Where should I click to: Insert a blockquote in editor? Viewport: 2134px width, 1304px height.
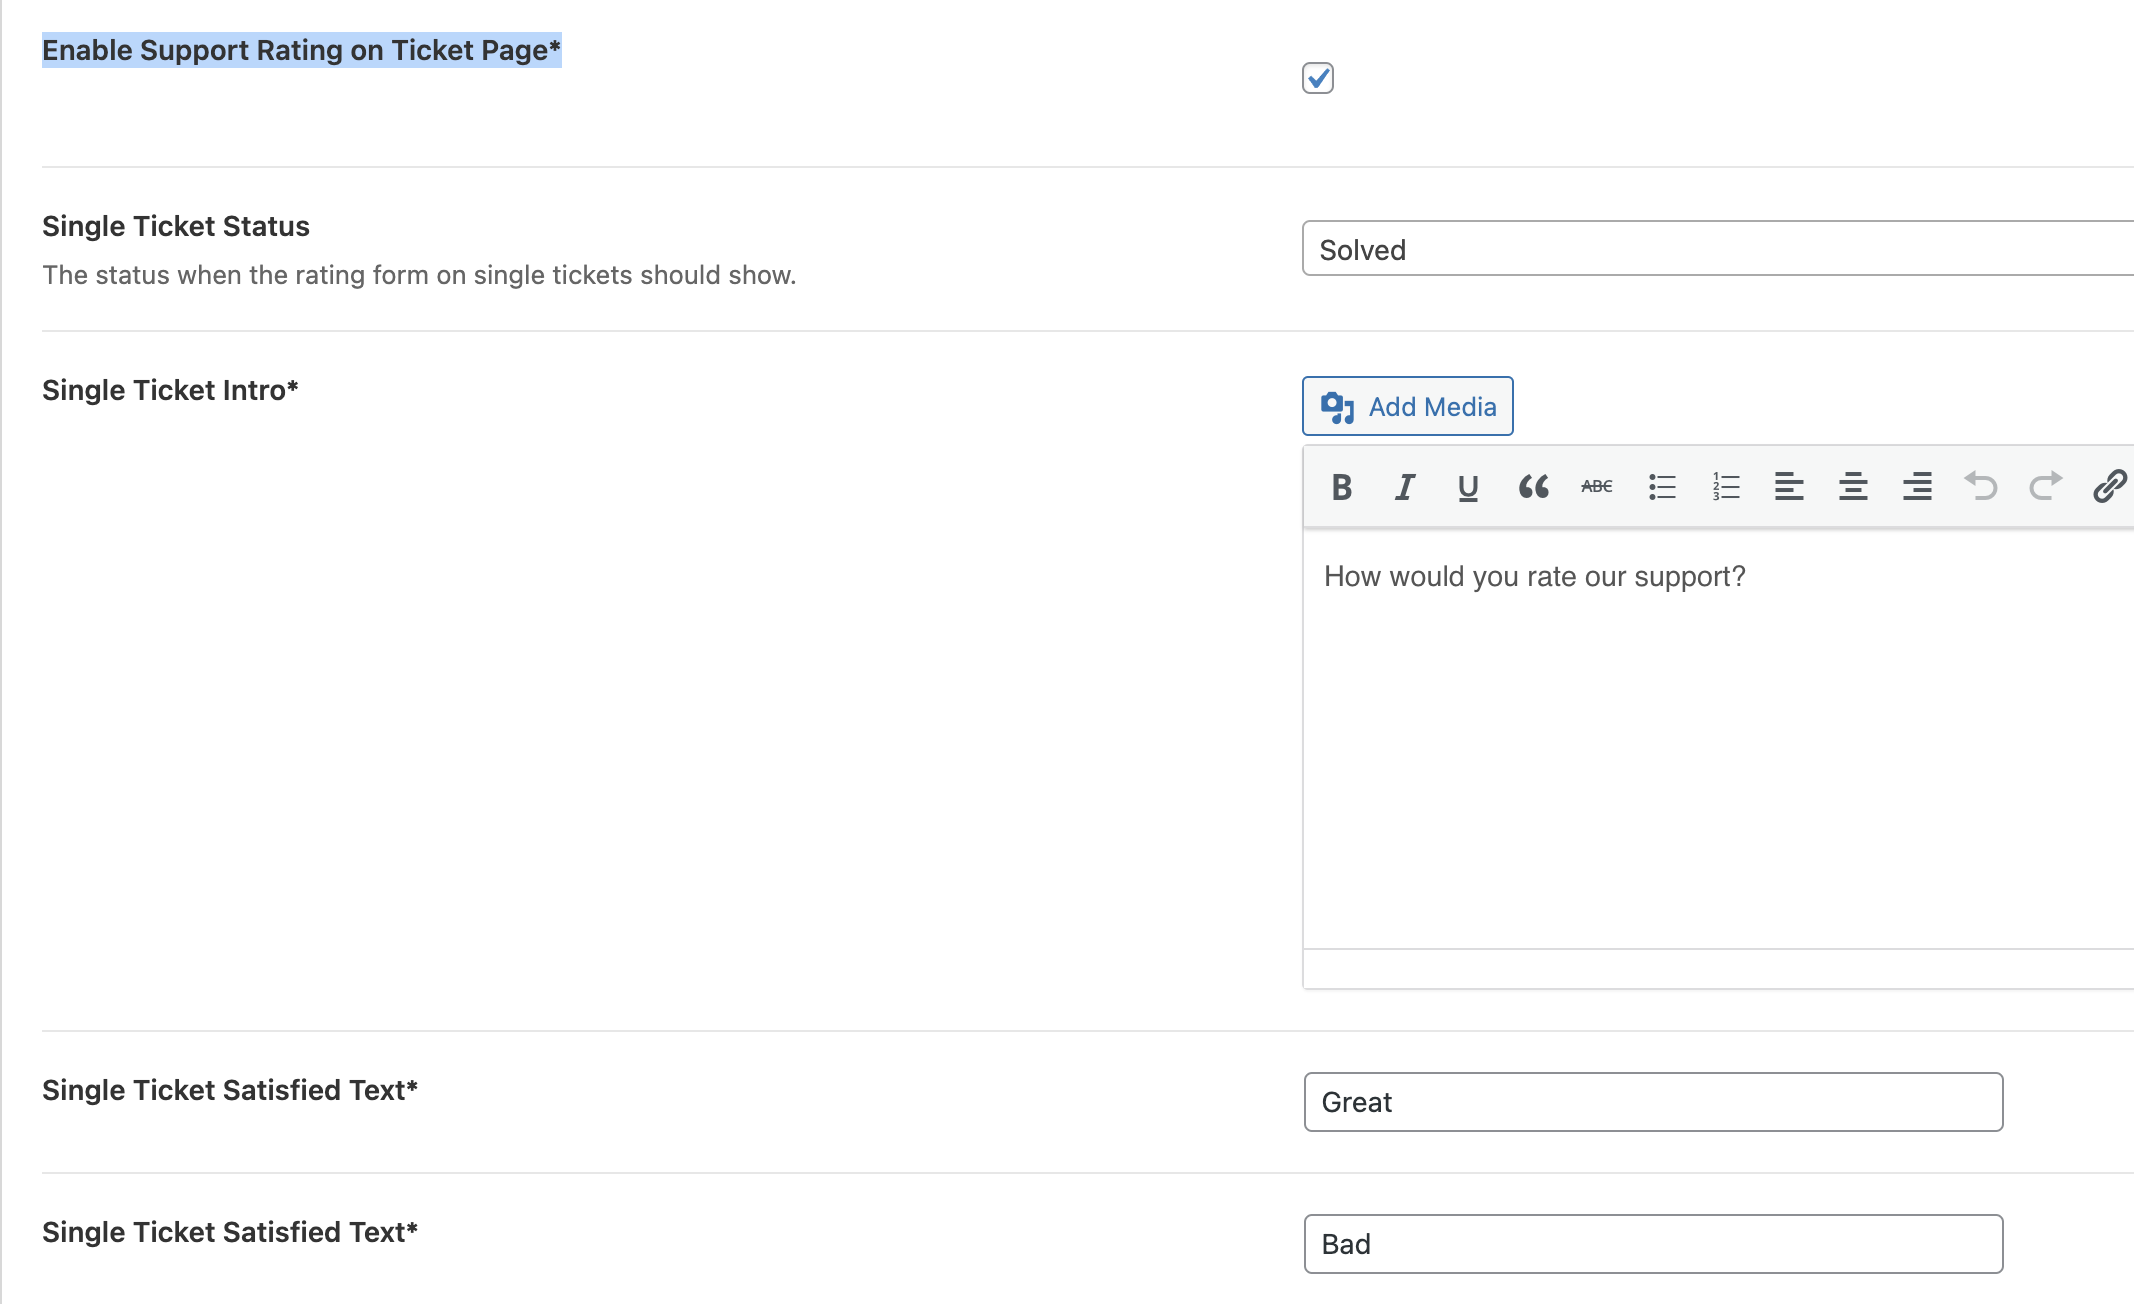pos(1533,487)
